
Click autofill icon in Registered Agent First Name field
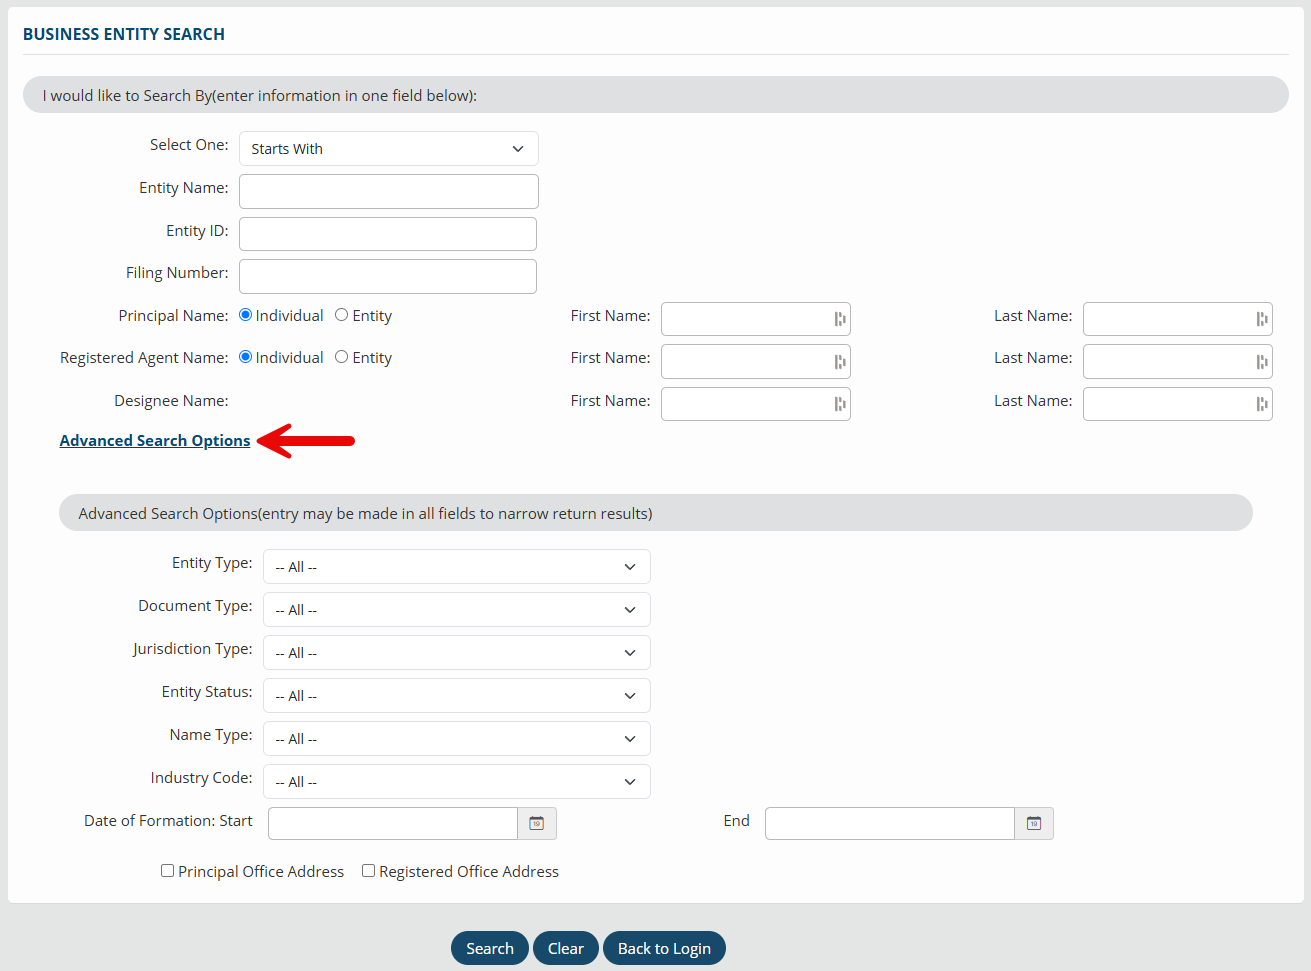pos(840,361)
